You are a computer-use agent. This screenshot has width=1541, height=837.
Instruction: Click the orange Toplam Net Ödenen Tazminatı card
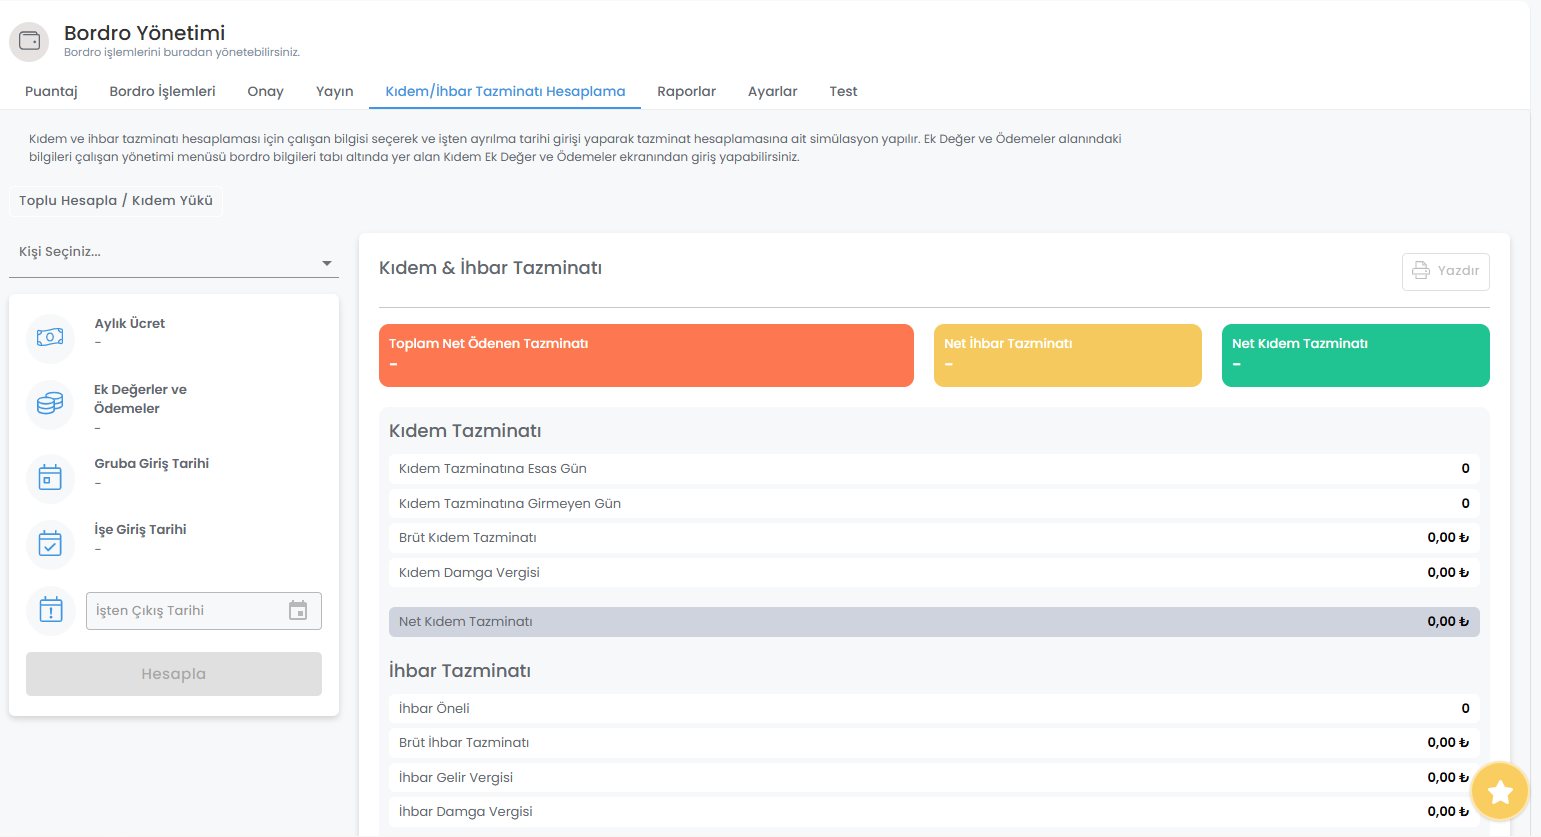646,355
